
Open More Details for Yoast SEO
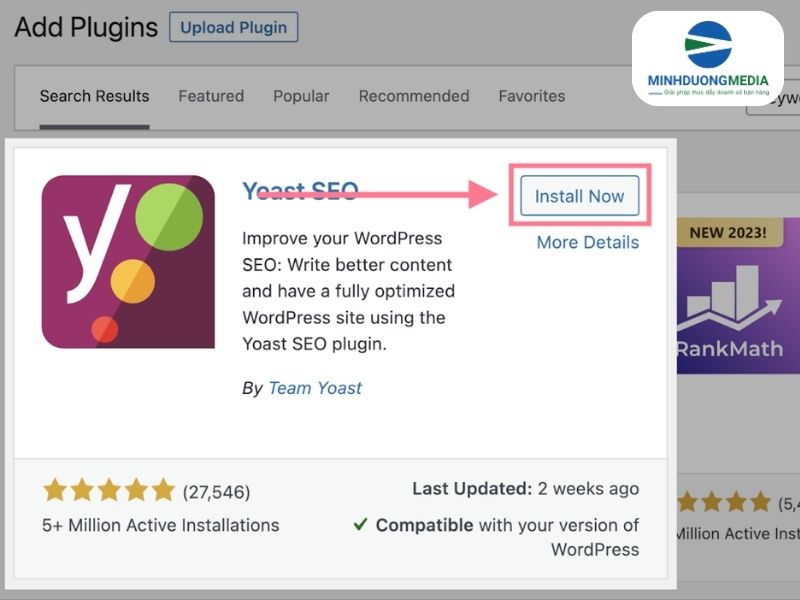pos(588,242)
